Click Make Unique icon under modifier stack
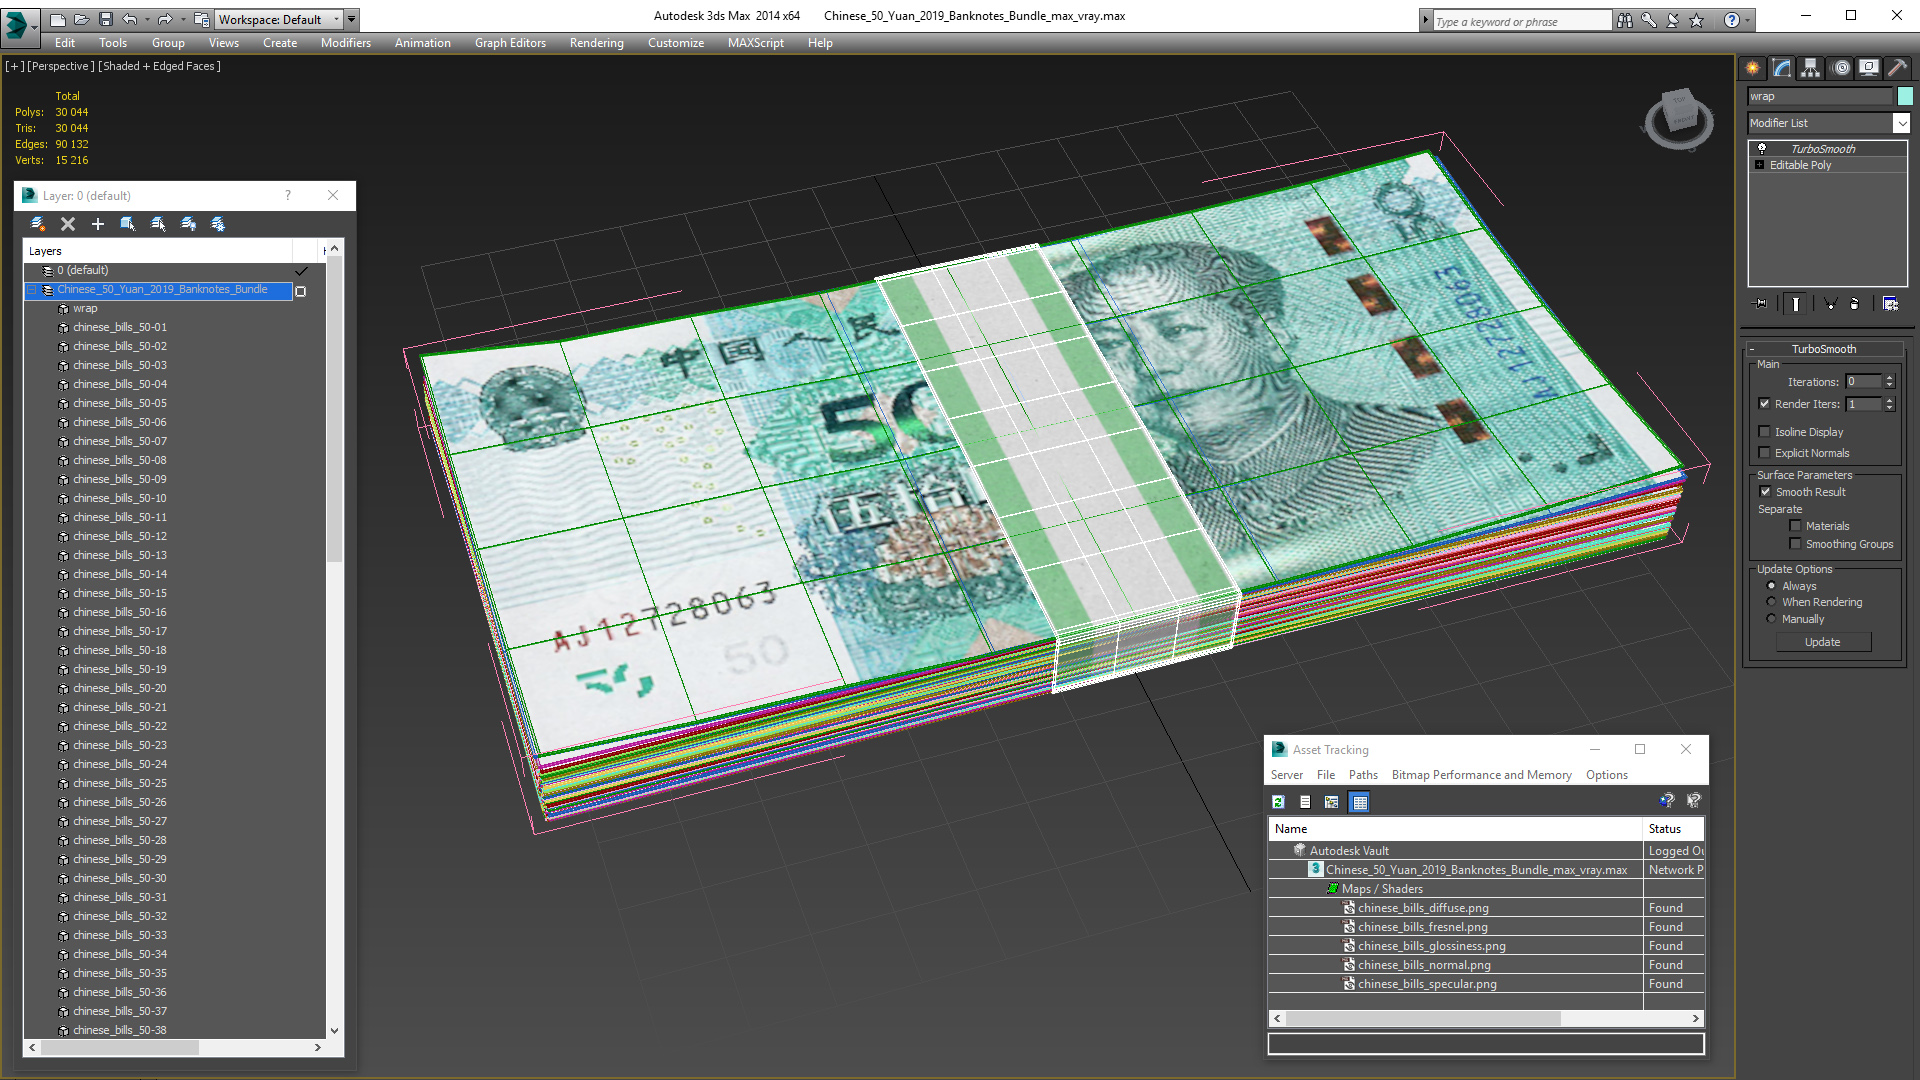The height and width of the screenshot is (1080, 1920). 1830,304
